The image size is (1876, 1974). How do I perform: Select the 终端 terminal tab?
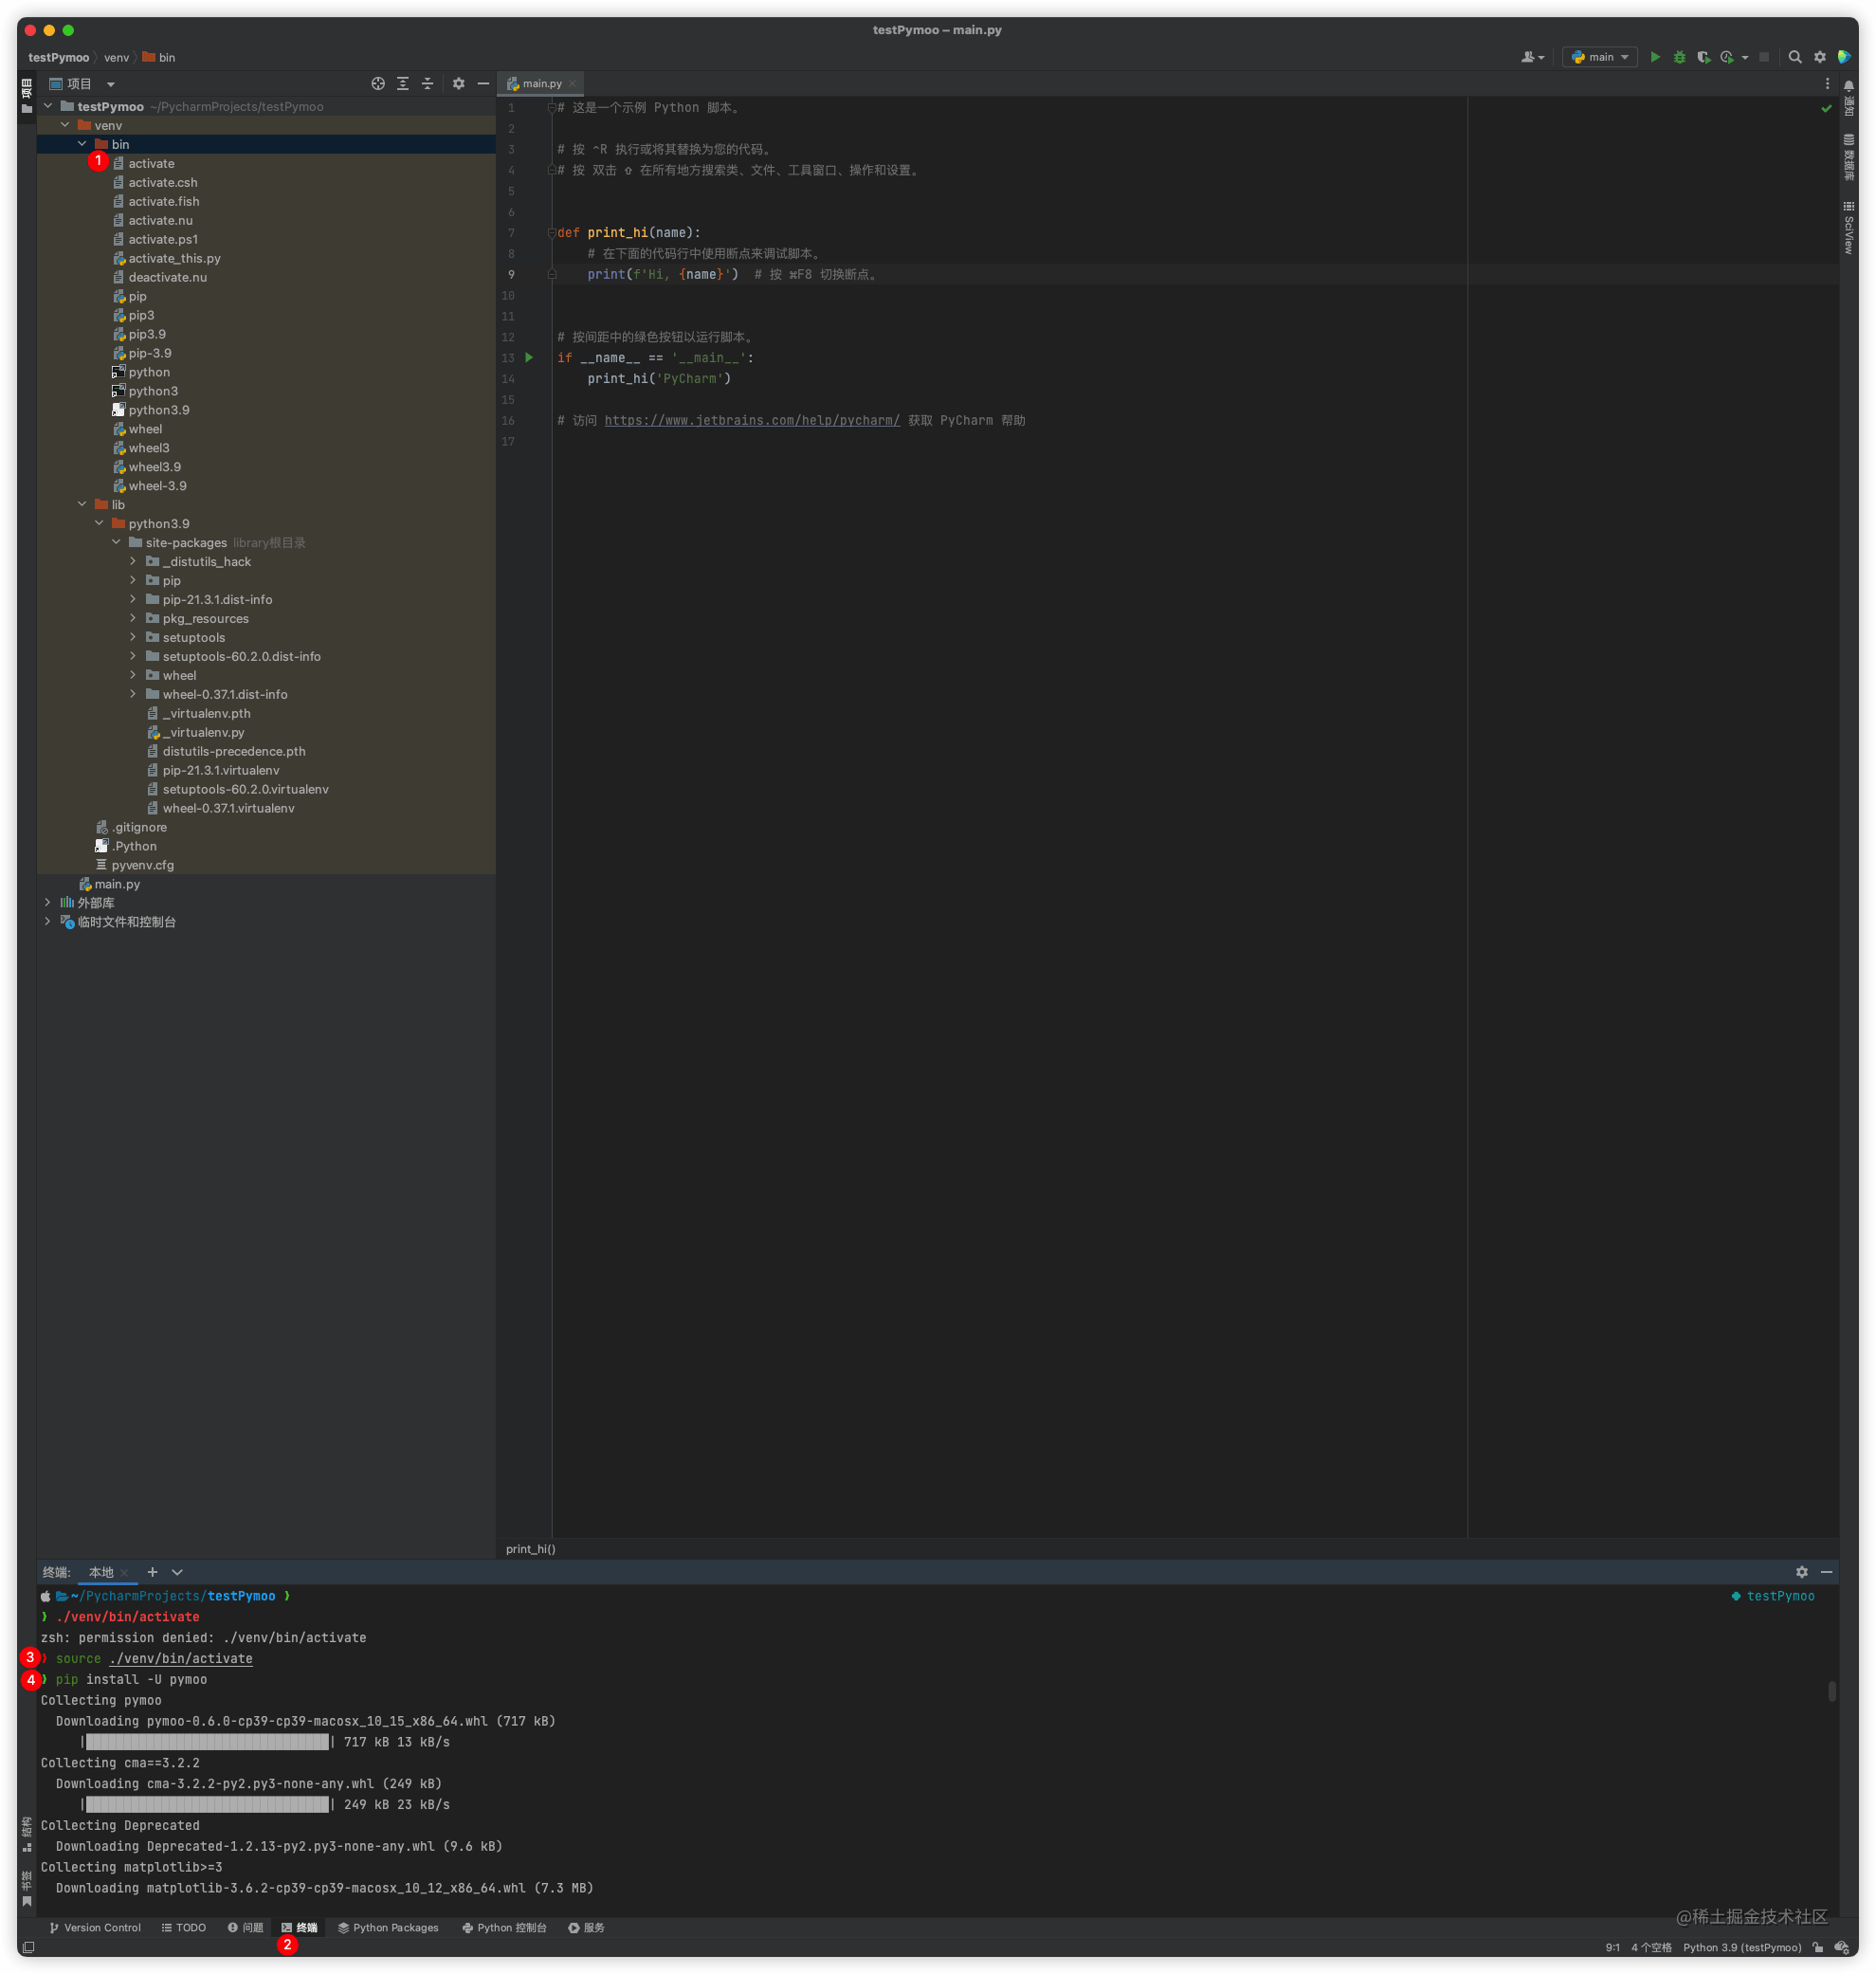[299, 1927]
